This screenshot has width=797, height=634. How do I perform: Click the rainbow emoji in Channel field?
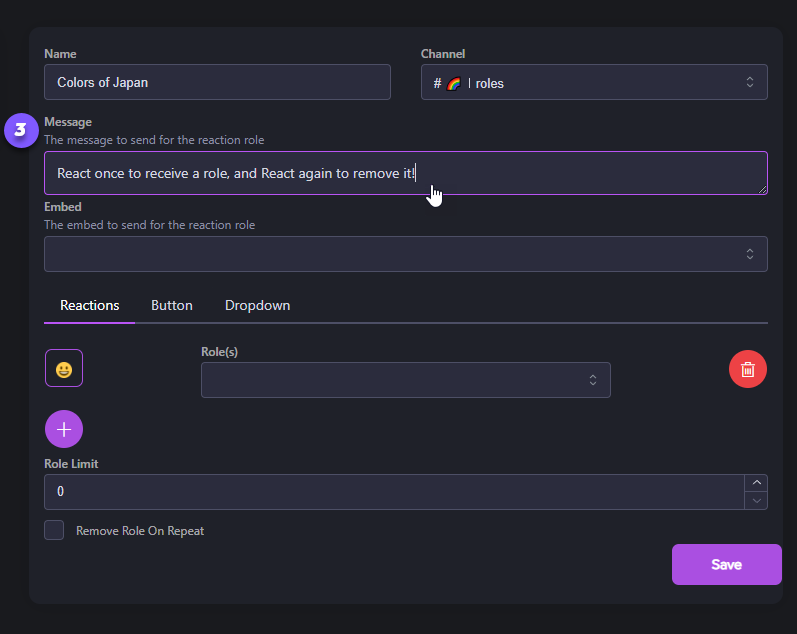coord(453,83)
